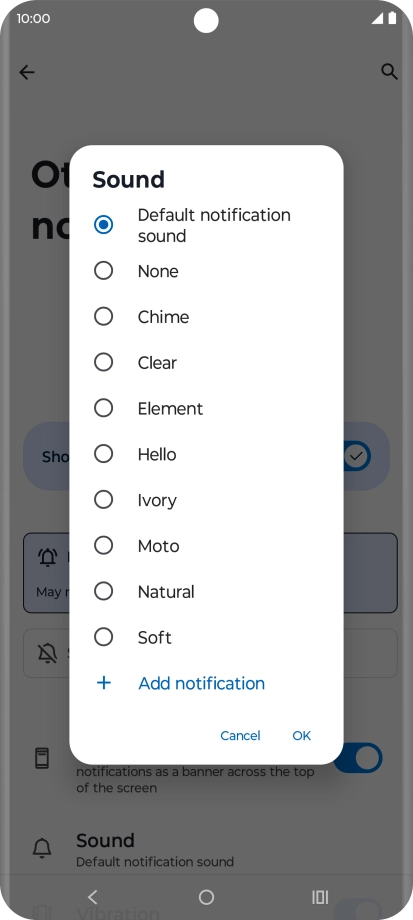This screenshot has width=413, height=920.
Task: Choose the Natural sound option
Action: (206, 591)
